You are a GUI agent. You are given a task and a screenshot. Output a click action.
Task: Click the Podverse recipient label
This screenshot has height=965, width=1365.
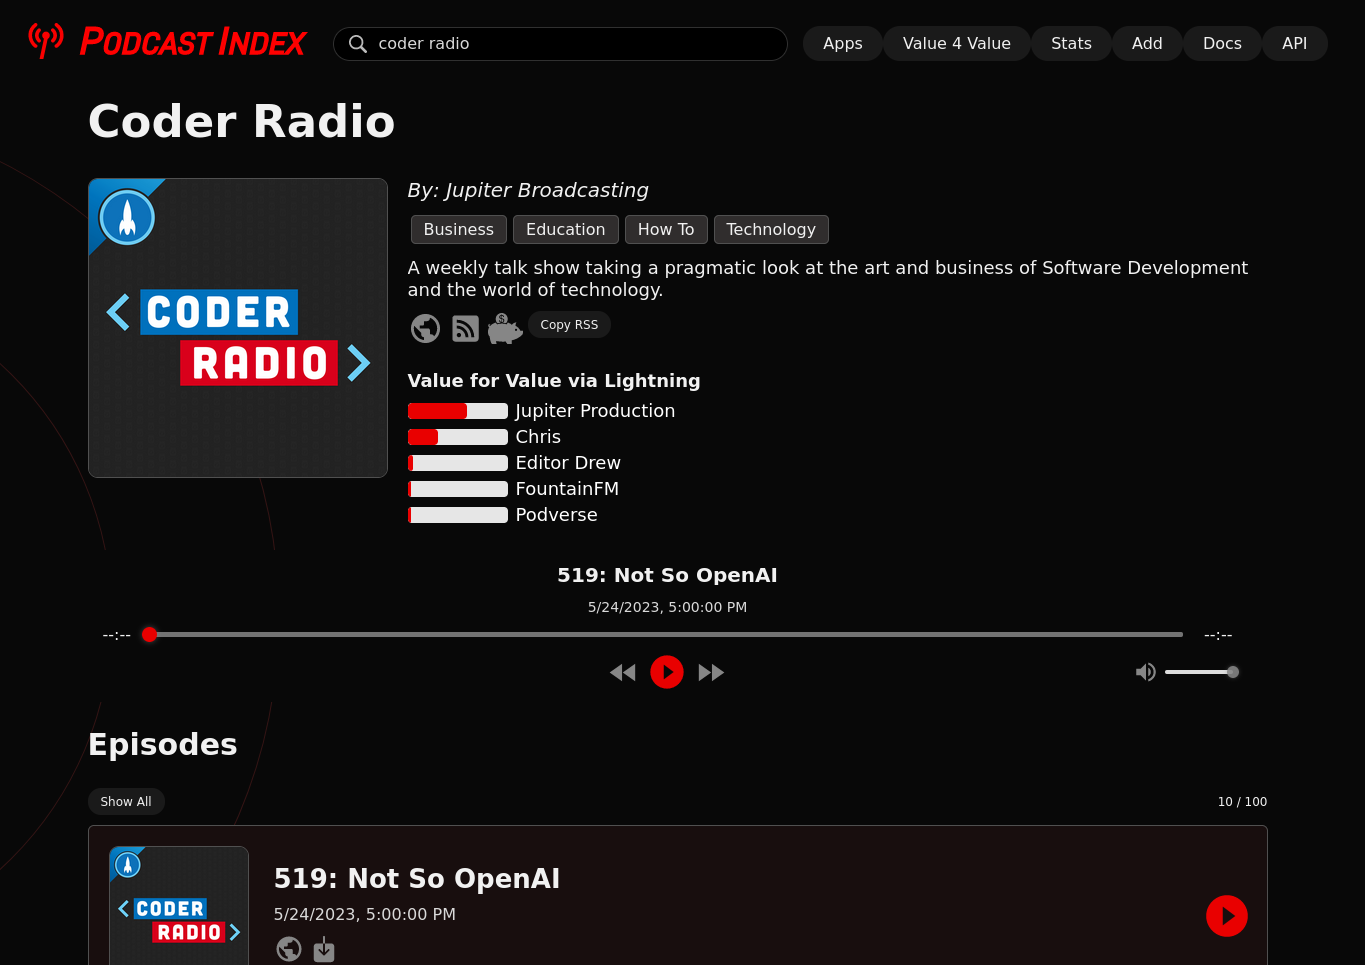coord(556,515)
